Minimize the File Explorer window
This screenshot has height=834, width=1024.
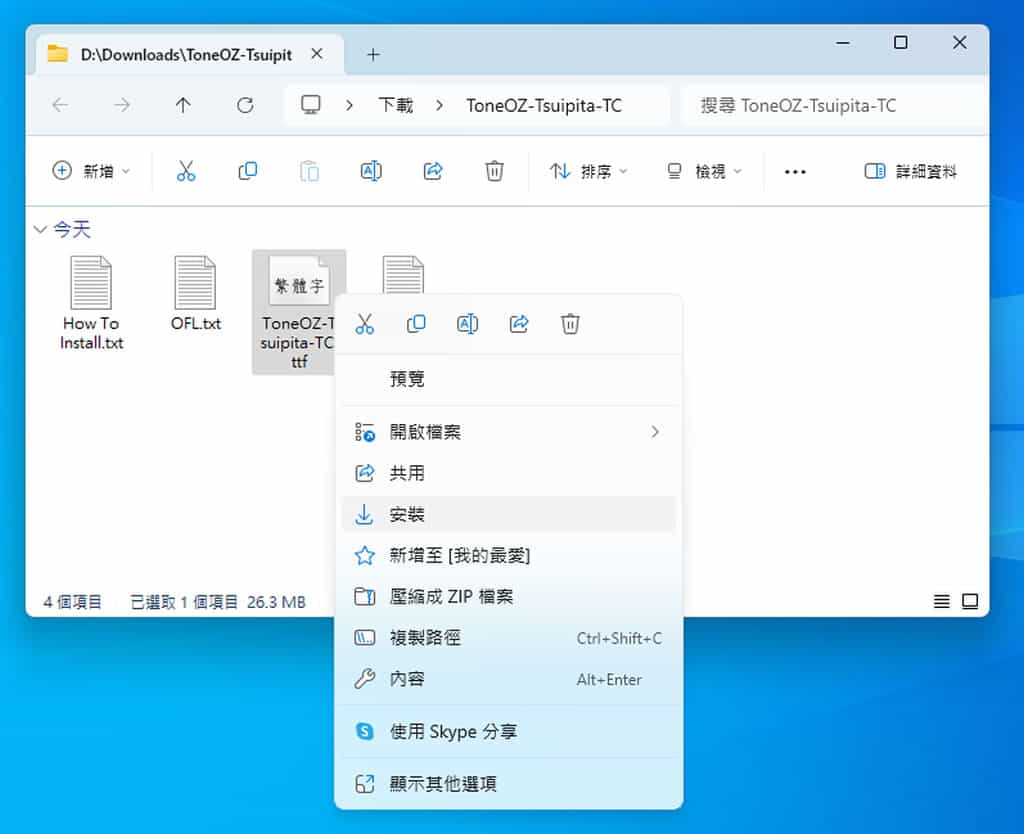[843, 43]
